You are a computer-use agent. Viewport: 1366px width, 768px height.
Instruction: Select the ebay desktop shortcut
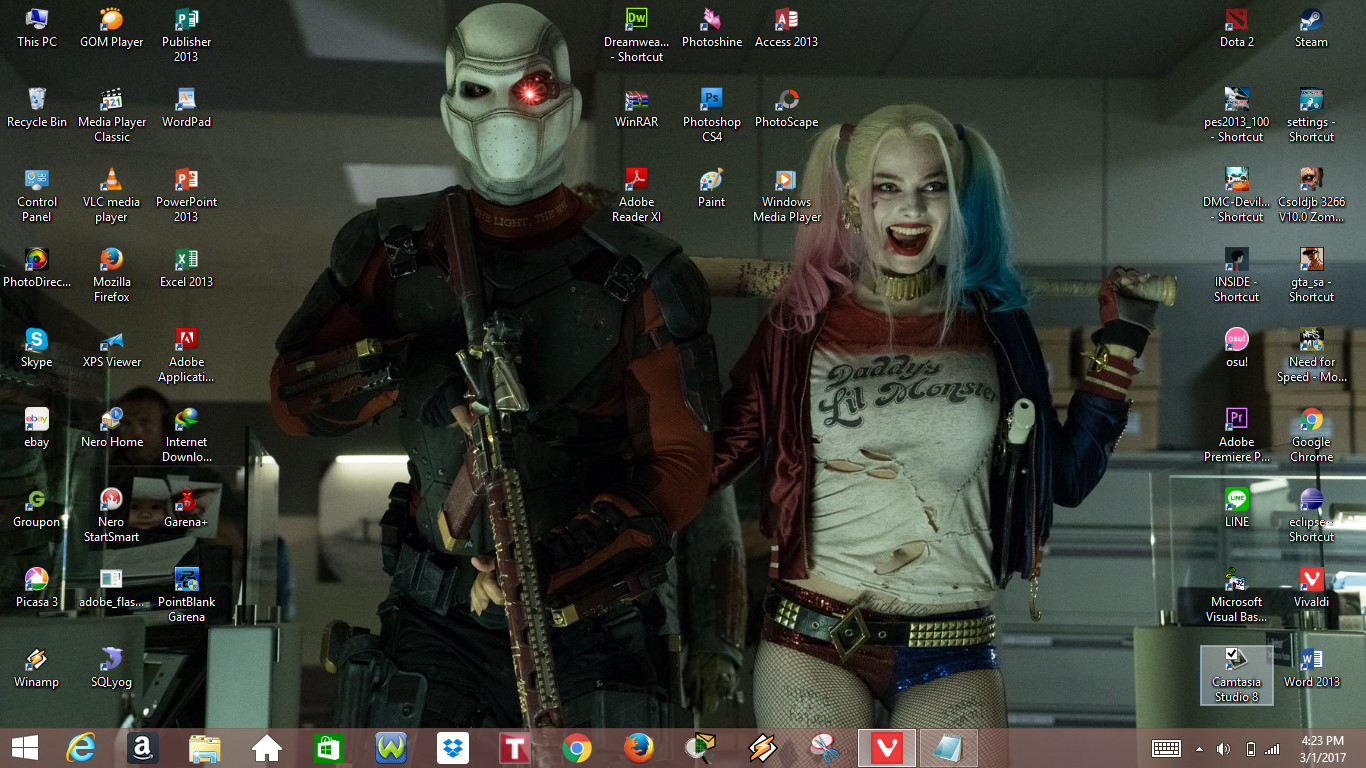click(x=37, y=428)
